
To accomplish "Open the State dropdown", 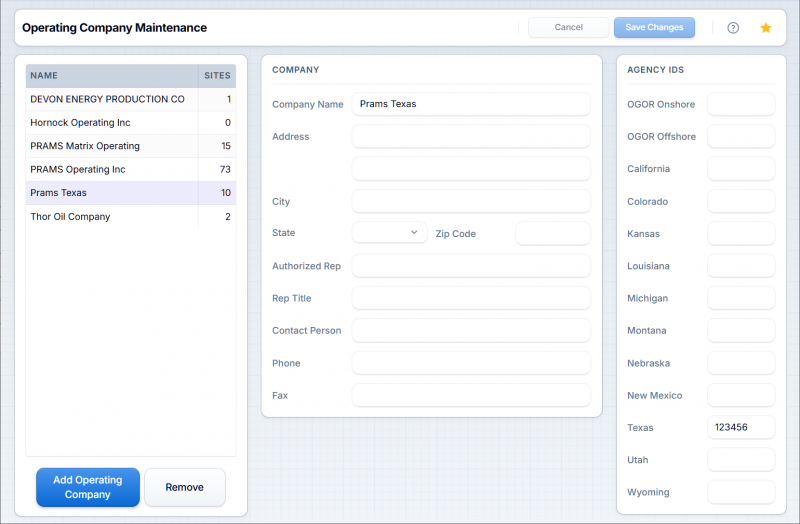I will (389, 233).
